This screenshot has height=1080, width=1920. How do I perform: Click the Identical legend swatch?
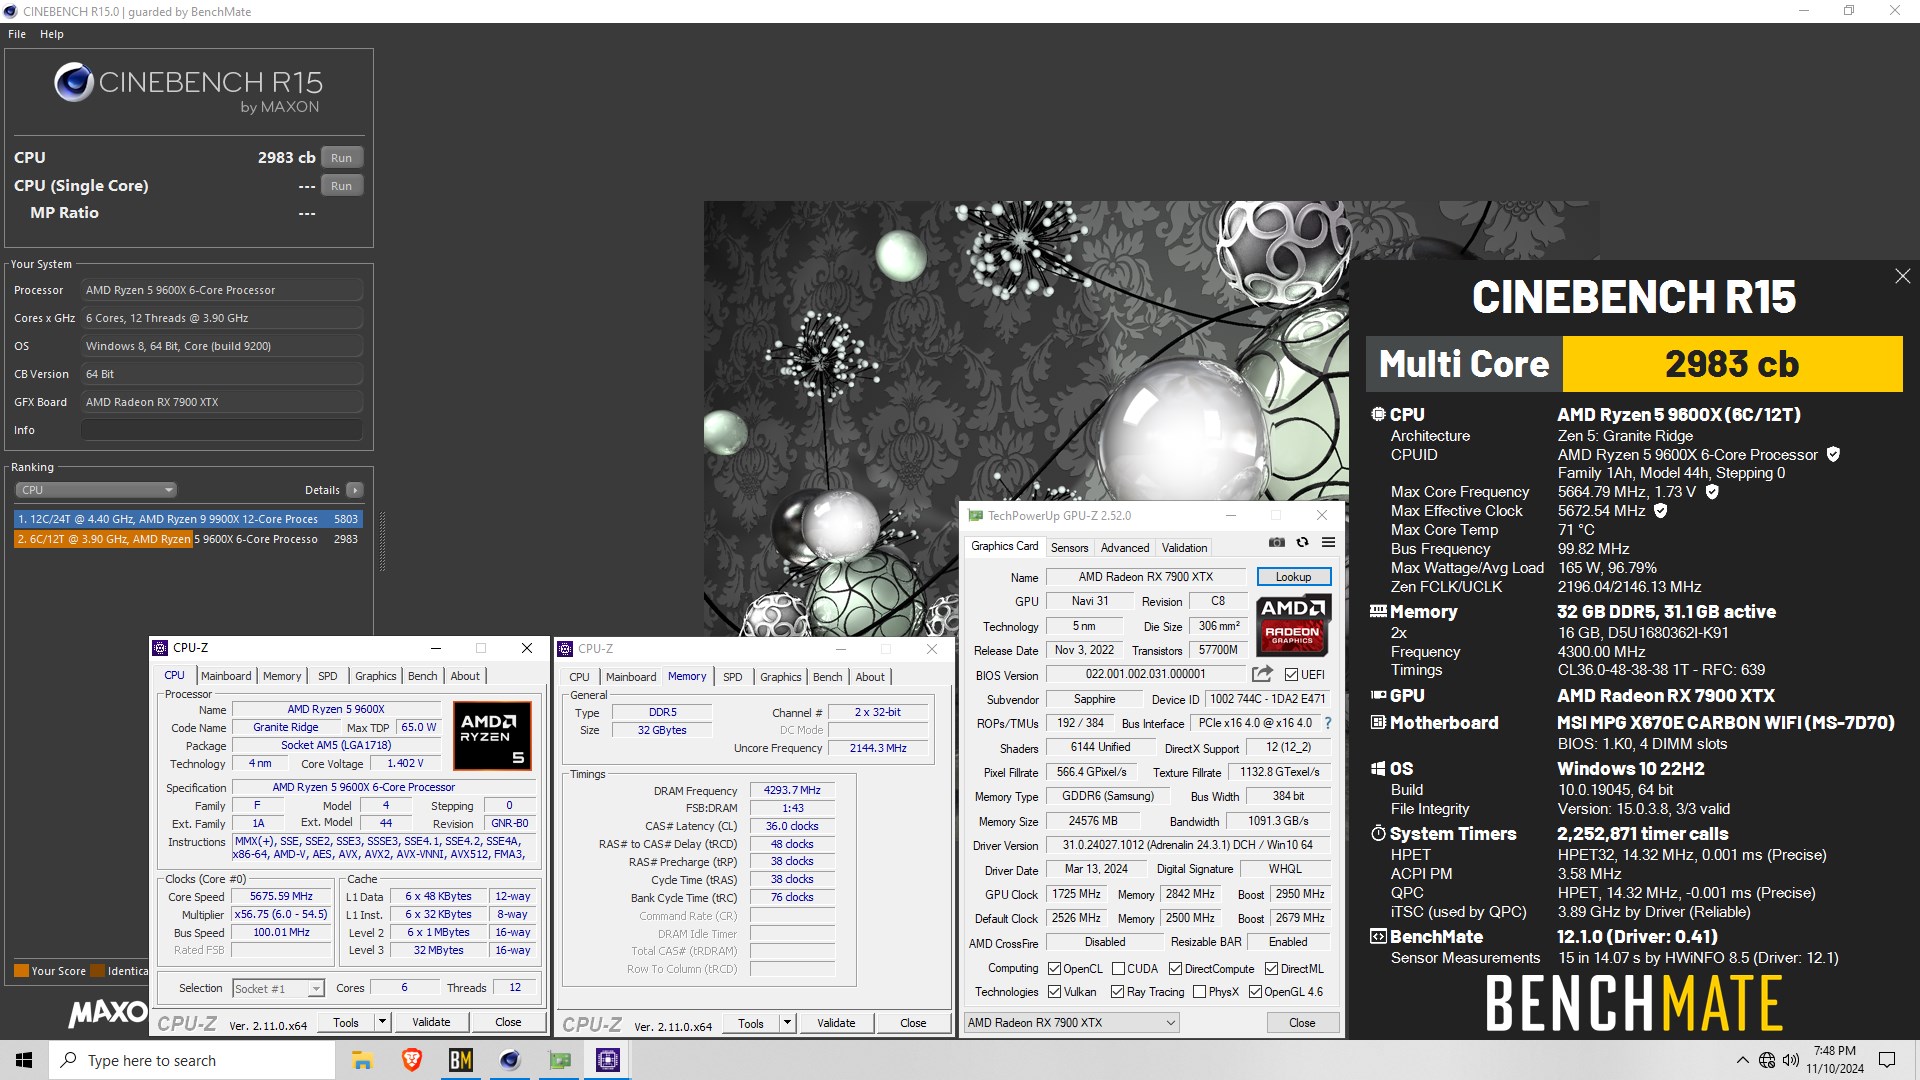point(97,970)
